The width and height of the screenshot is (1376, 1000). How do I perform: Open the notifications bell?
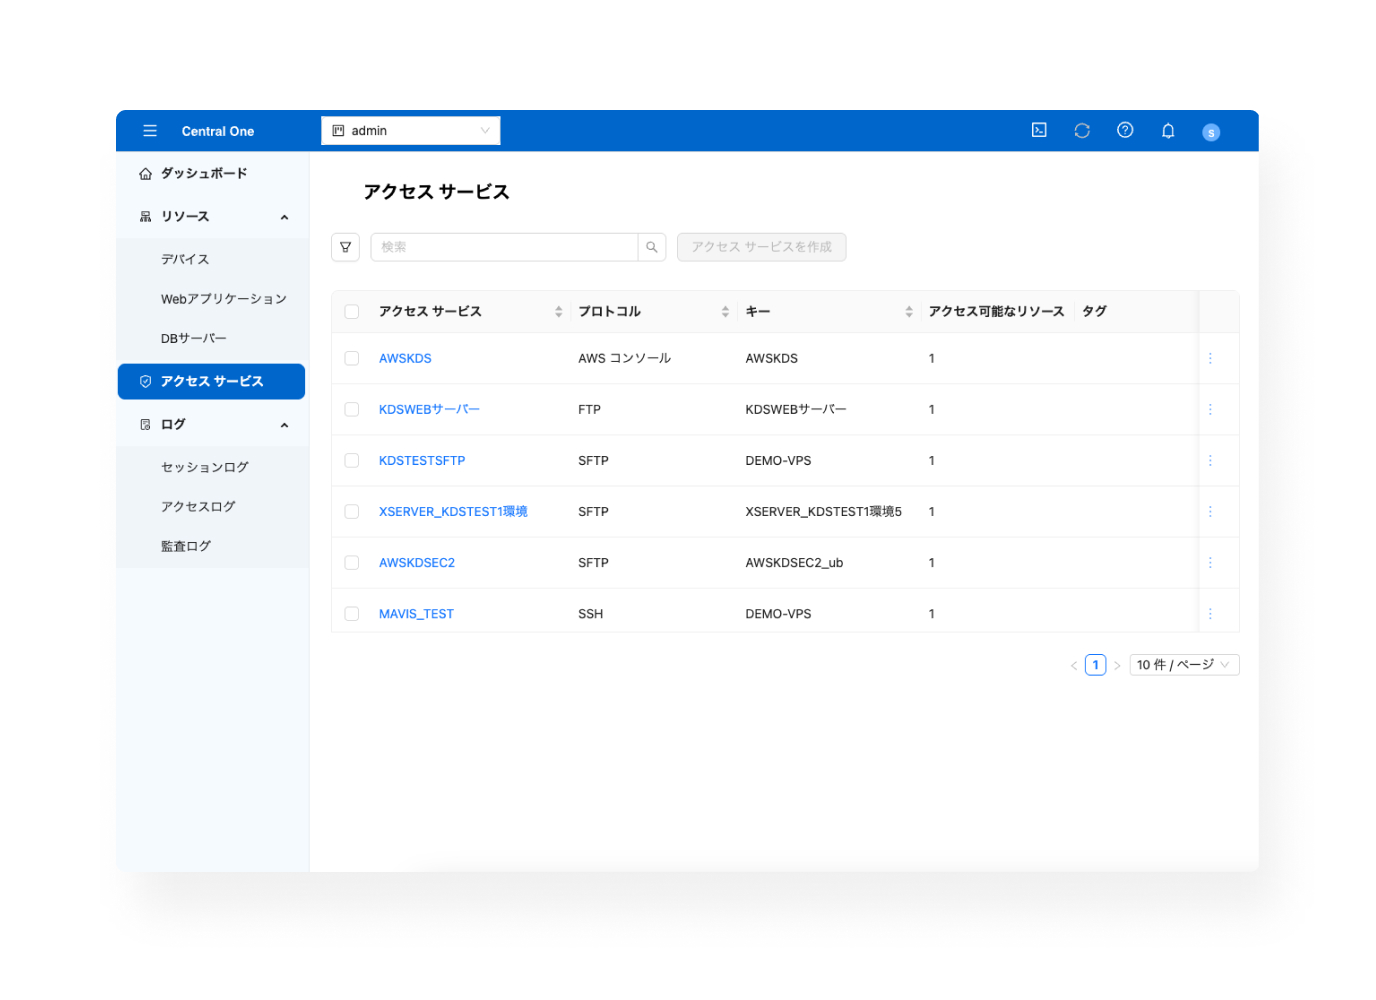(x=1167, y=131)
